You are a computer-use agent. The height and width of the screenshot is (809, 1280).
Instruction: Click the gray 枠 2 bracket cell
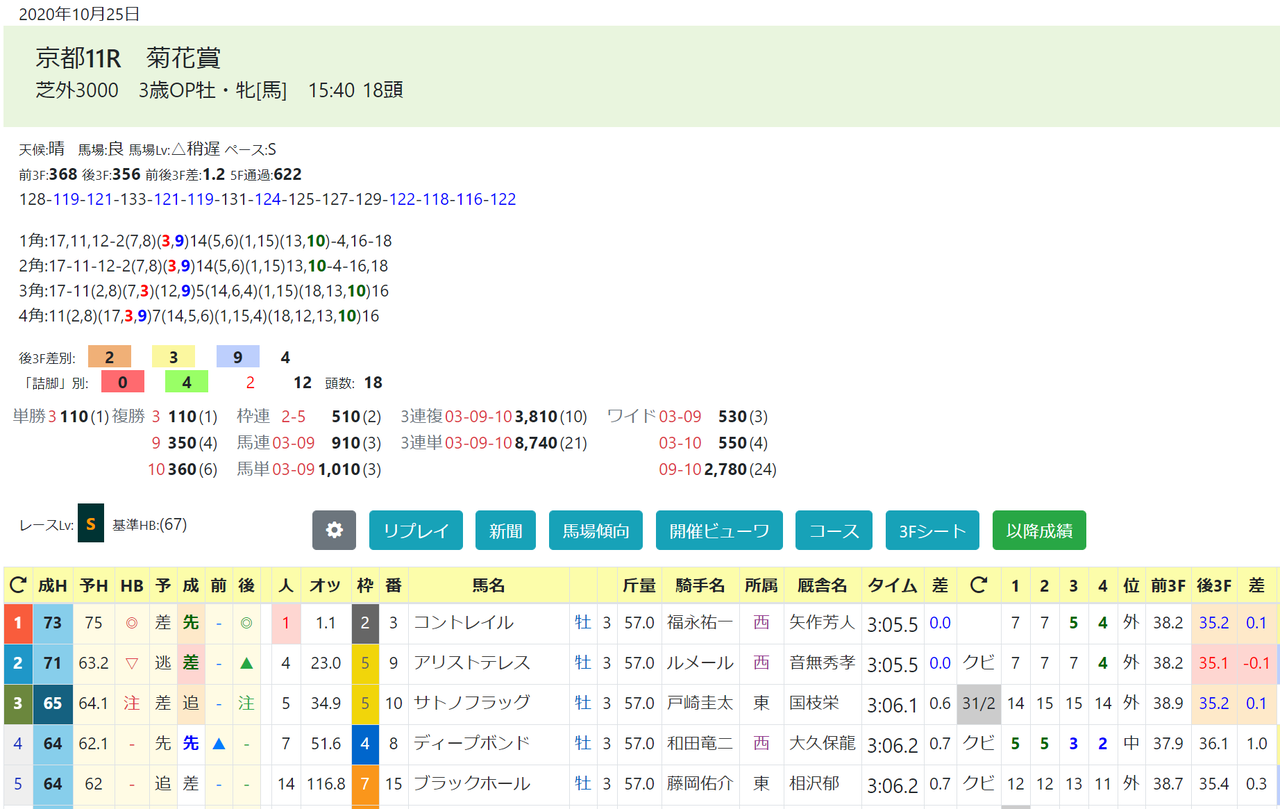(364, 623)
